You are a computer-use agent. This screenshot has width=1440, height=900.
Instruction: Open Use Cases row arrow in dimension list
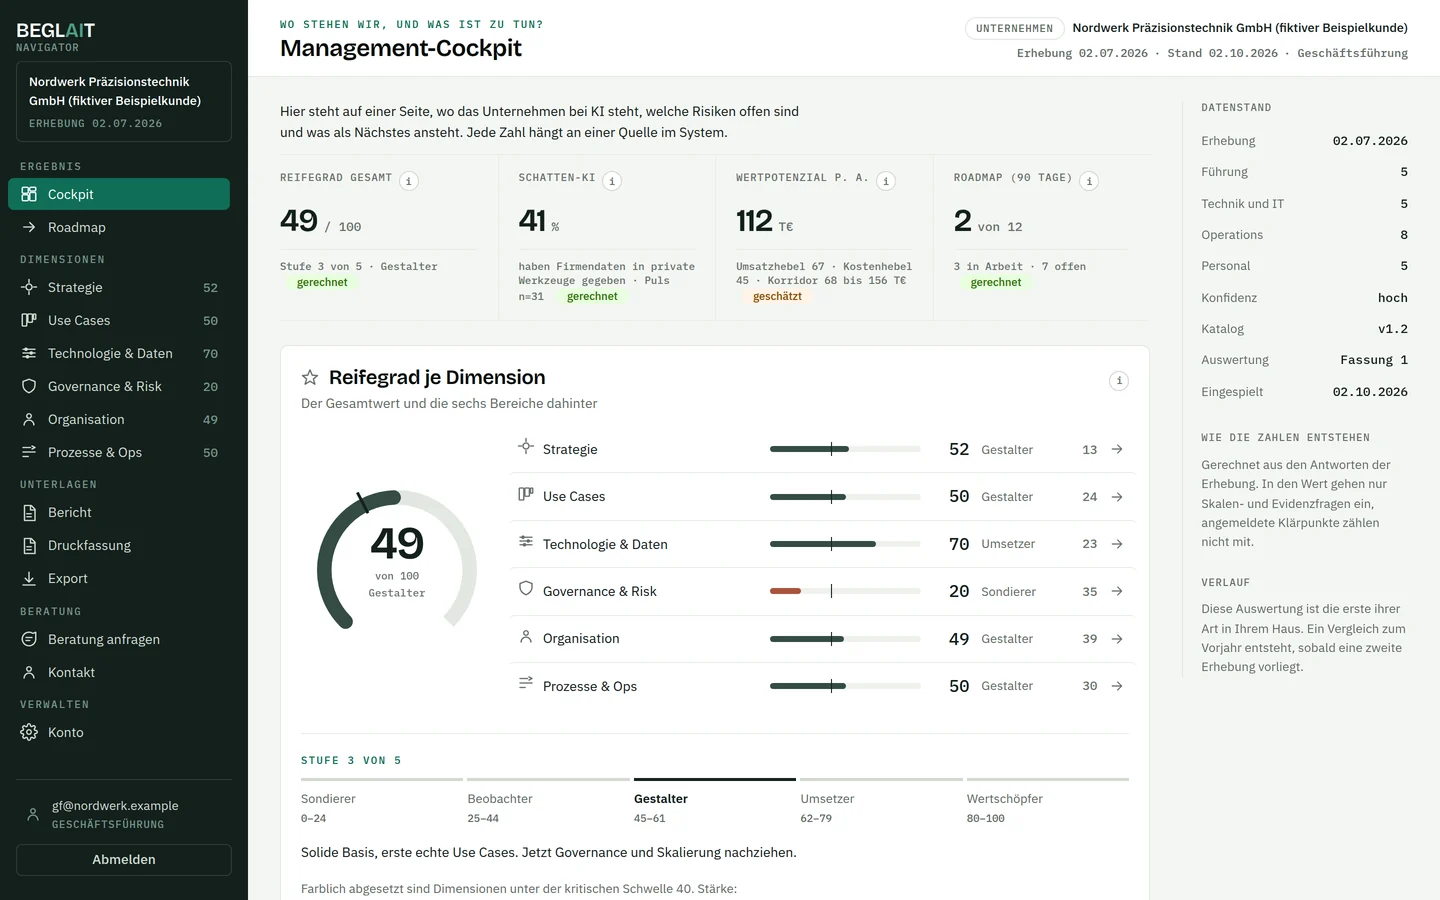click(x=1117, y=497)
